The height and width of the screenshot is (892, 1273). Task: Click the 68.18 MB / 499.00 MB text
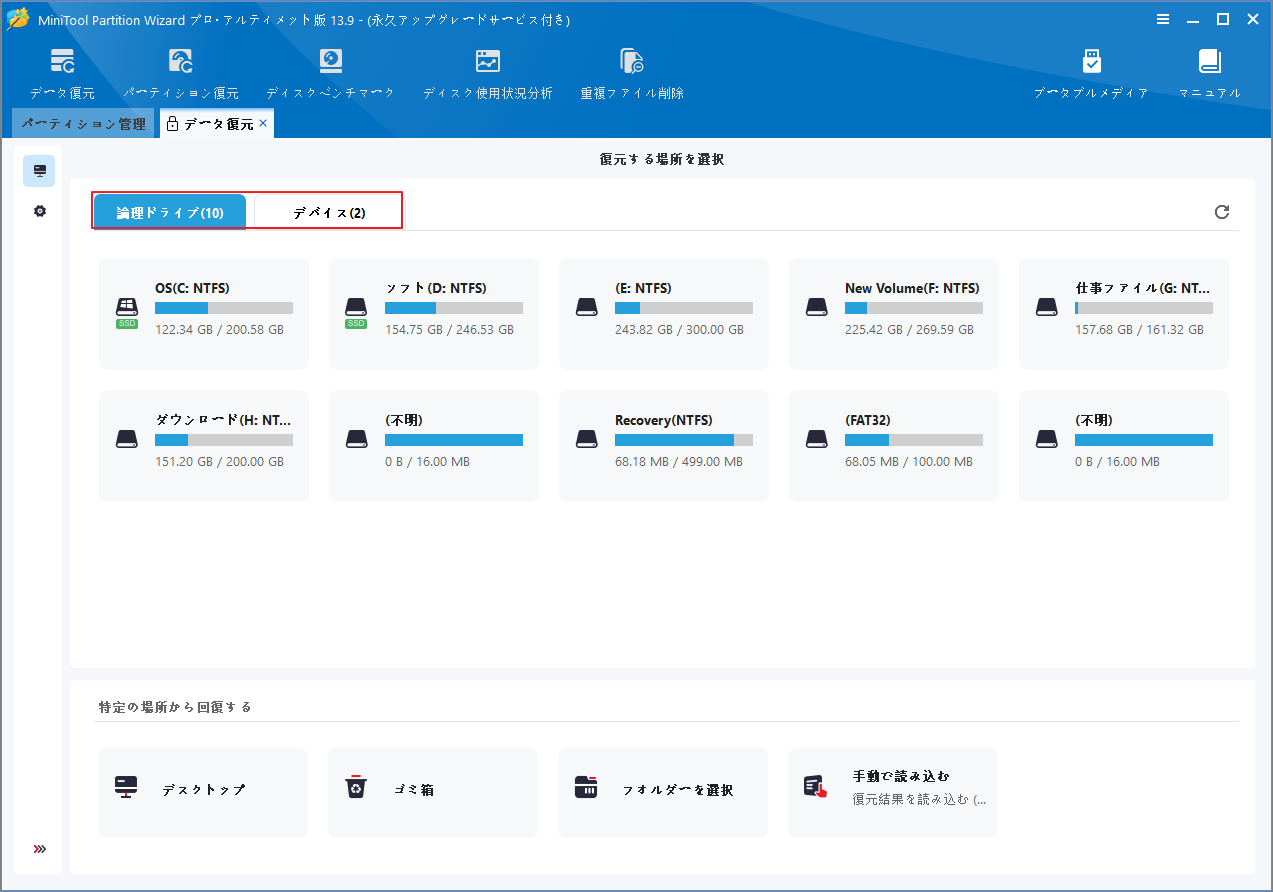(x=679, y=461)
